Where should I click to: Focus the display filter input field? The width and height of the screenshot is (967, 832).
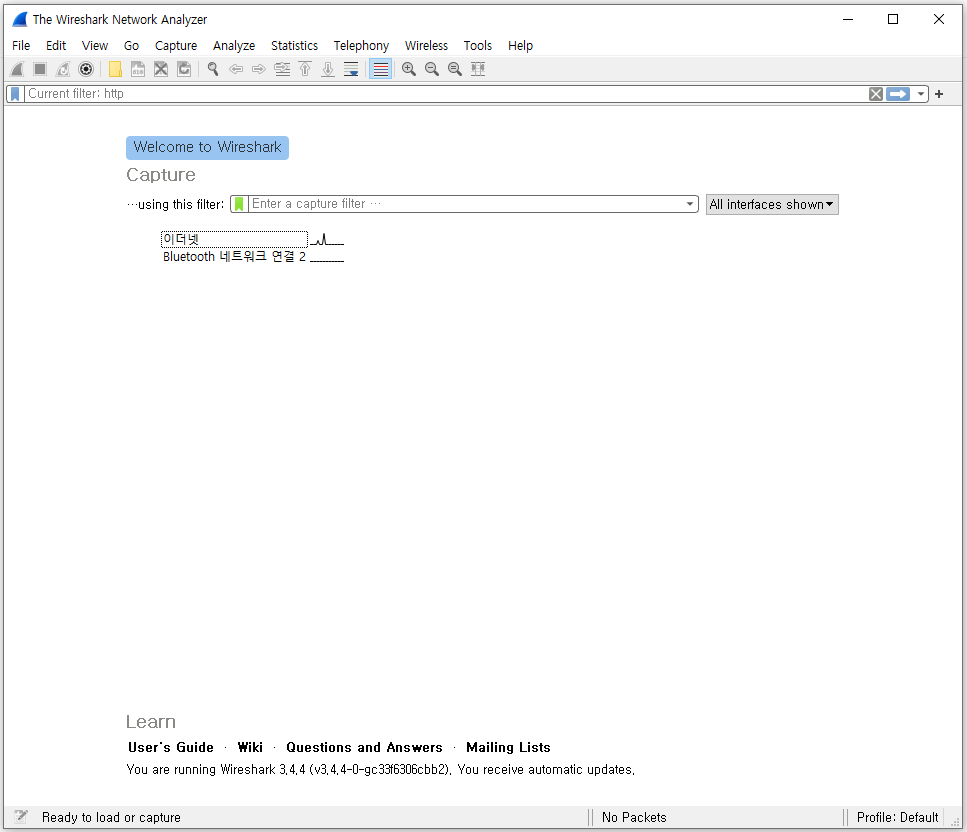pos(445,94)
